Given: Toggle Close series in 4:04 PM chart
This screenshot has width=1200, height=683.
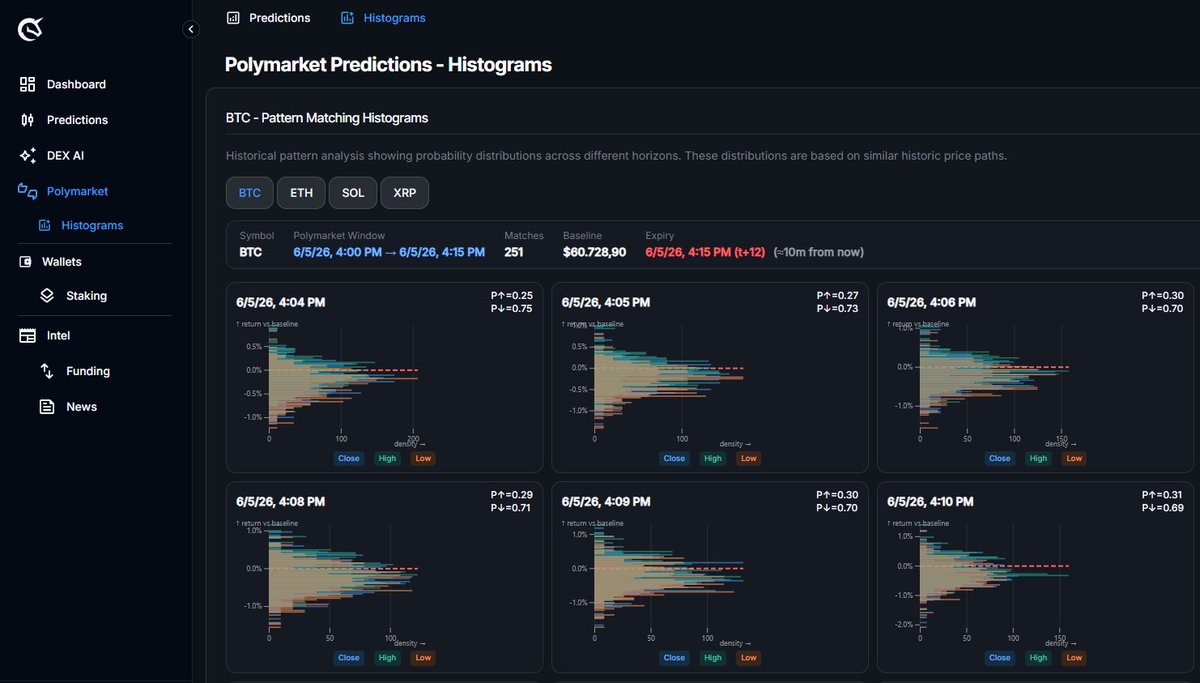Looking at the screenshot, I should [x=349, y=459].
